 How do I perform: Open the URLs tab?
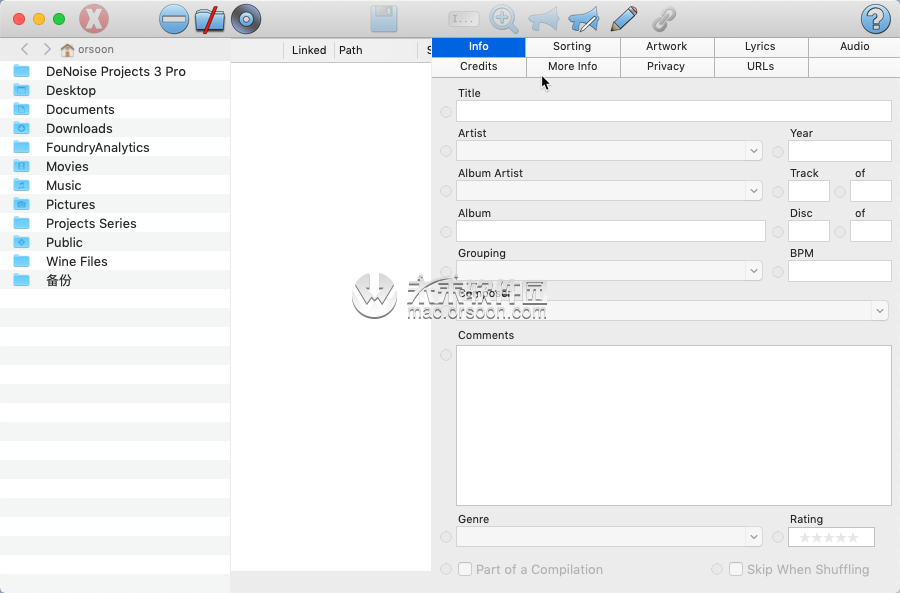pyautogui.click(x=761, y=67)
